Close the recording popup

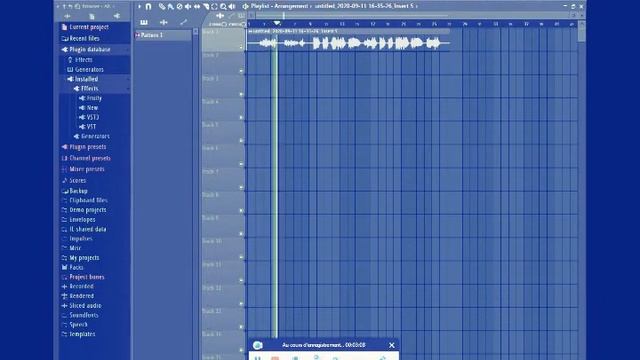click(x=392, y=345)
